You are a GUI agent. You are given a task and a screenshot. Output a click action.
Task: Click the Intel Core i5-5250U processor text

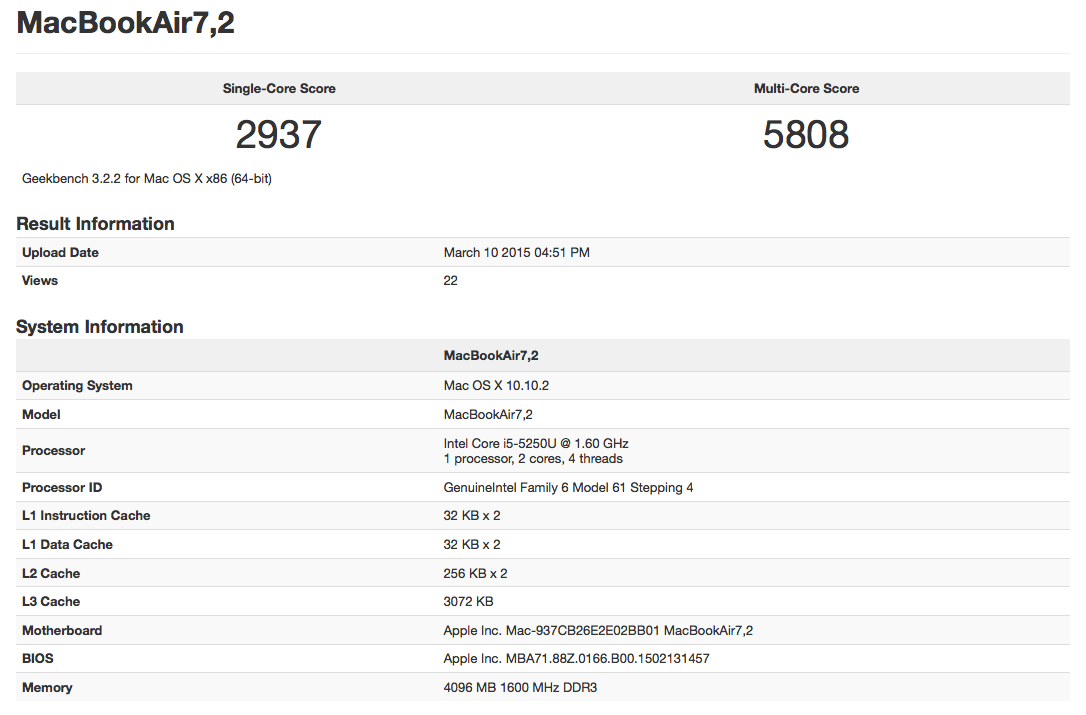click(x=536, y=443)
